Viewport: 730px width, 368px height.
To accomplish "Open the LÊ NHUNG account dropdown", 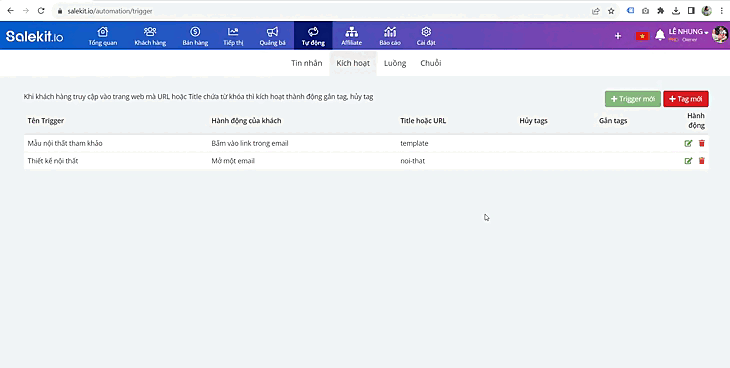I will point(689,32).
